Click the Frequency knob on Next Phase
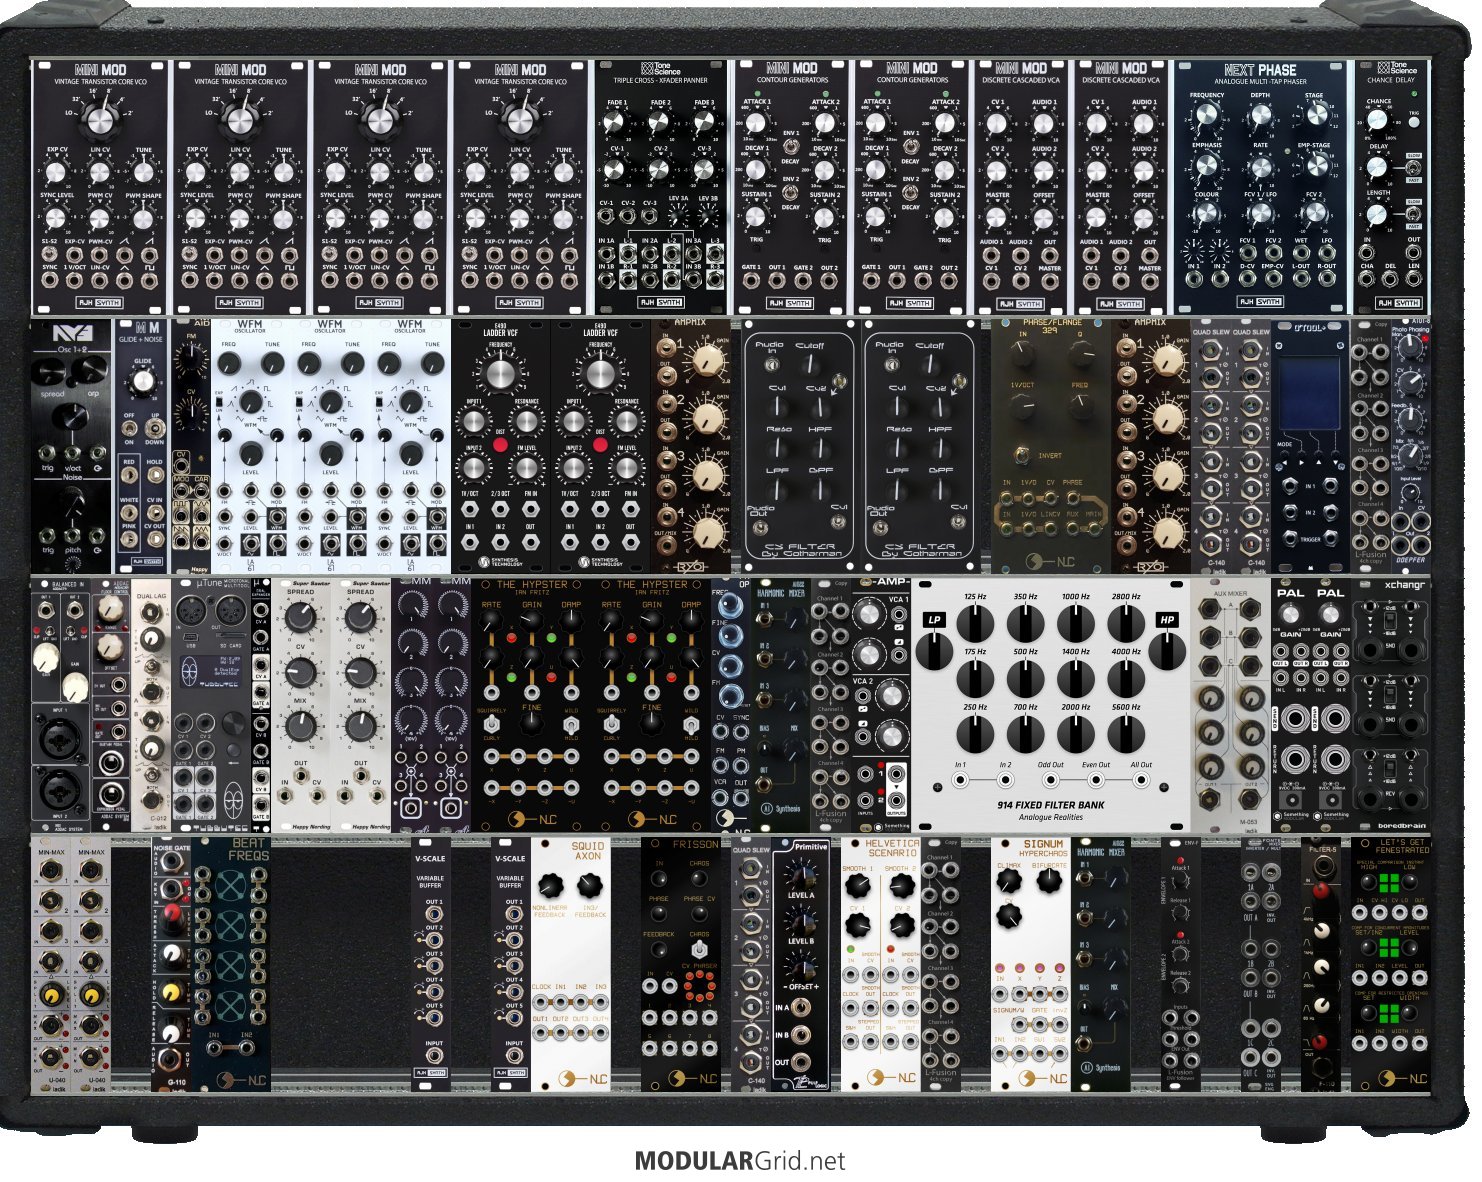This screenshot has height=1182, width=1482. (x=1207, y=117)
